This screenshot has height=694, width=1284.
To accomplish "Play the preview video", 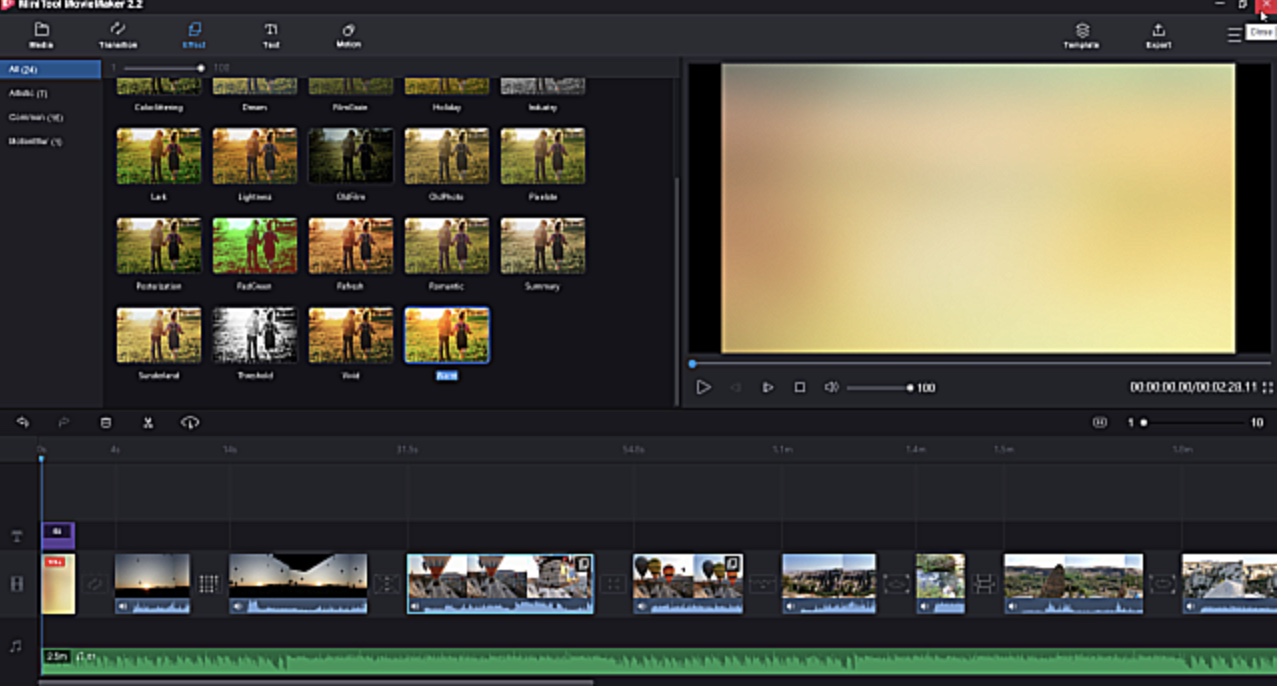I will (703, 387).
